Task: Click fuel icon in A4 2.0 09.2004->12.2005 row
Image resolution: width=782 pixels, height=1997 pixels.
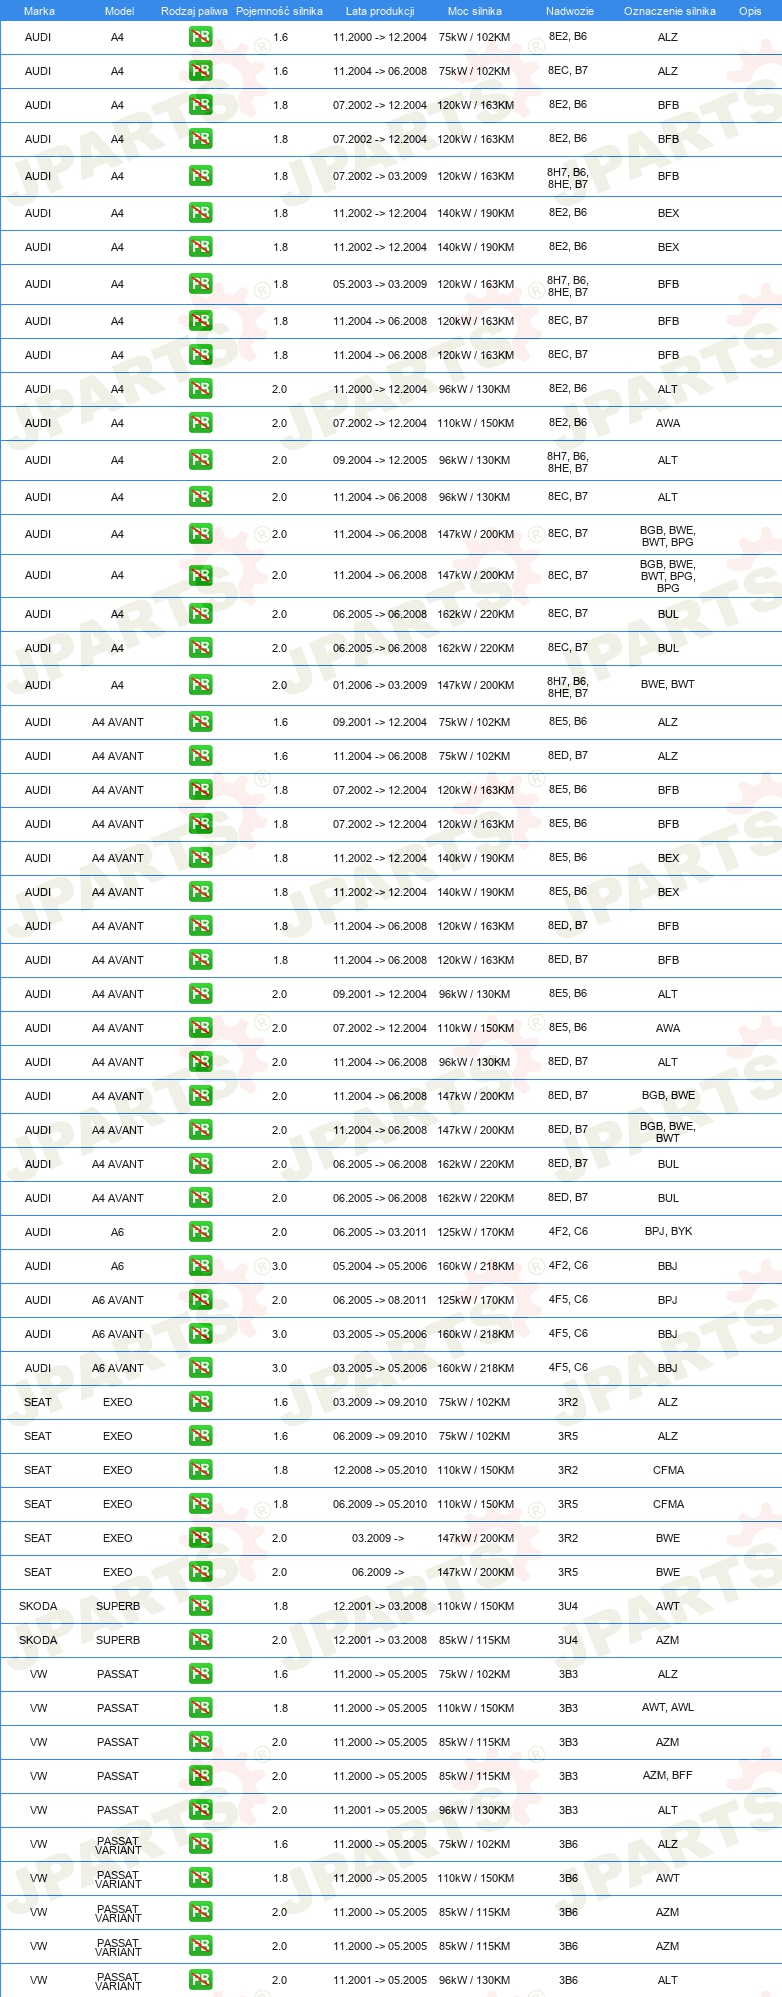Action: 200,460
